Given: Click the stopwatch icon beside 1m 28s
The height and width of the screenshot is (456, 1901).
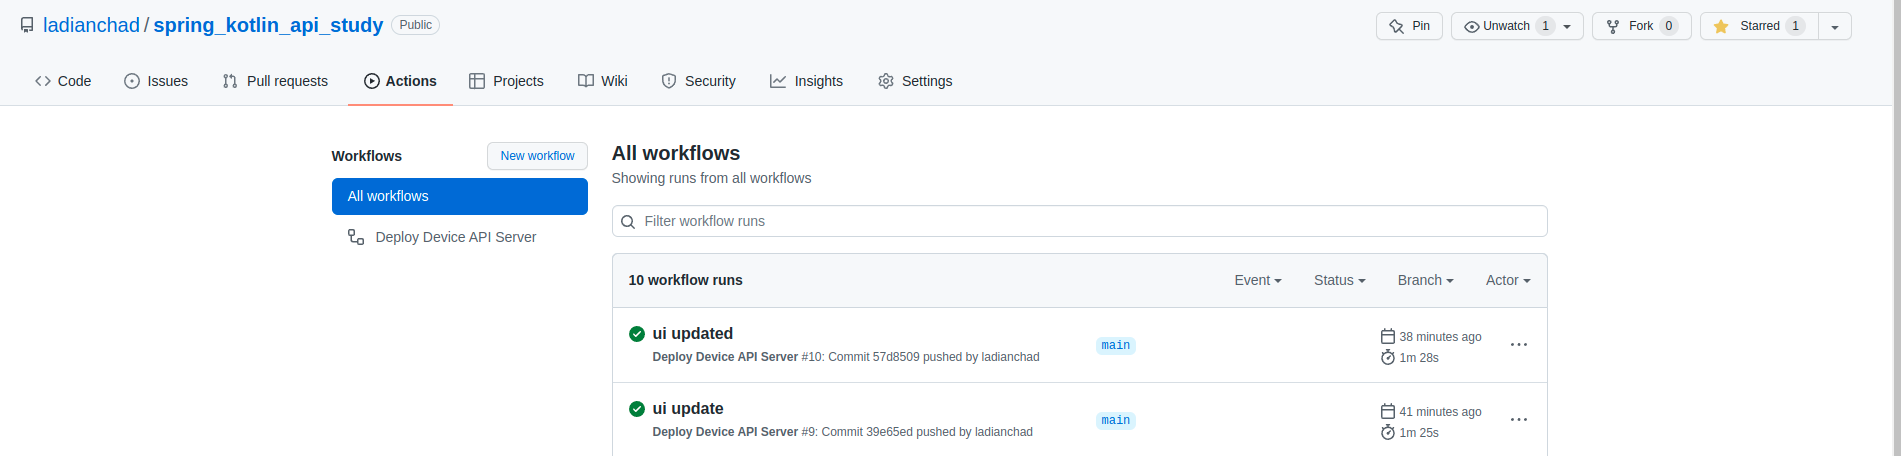Looking at the screenshot, I should [x=1388, y=357].
